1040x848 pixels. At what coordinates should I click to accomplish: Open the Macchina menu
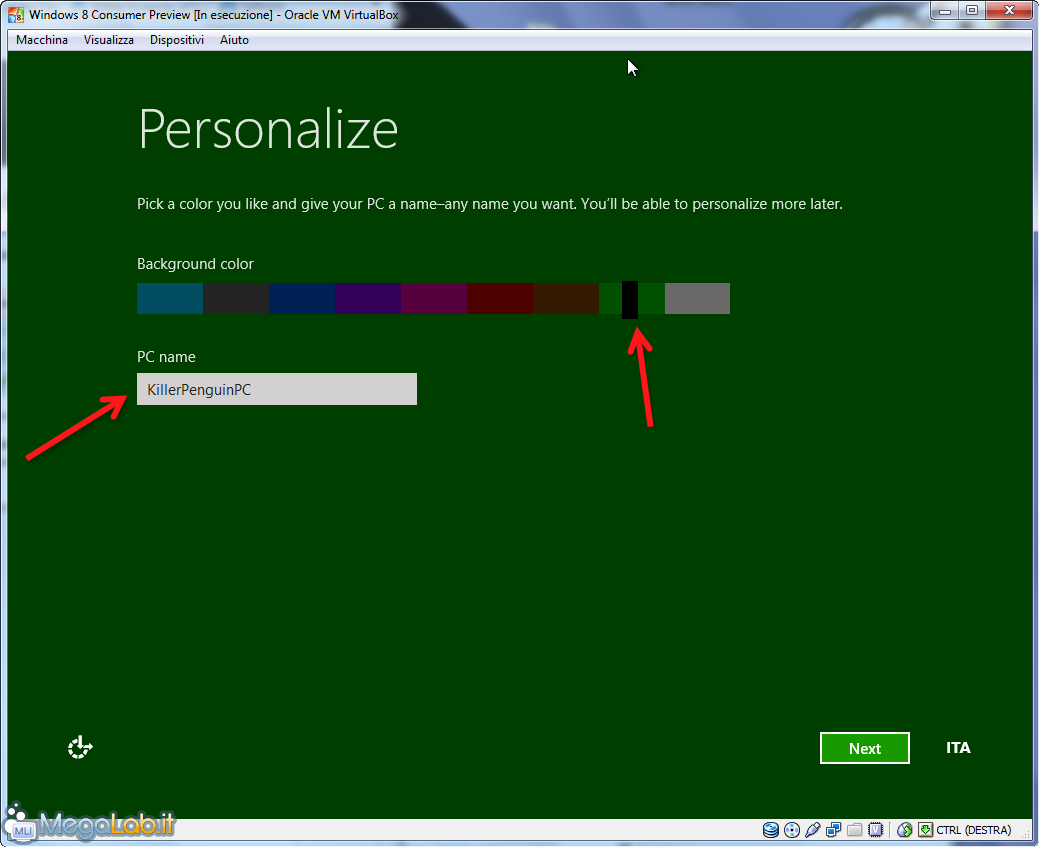point(42,40)
